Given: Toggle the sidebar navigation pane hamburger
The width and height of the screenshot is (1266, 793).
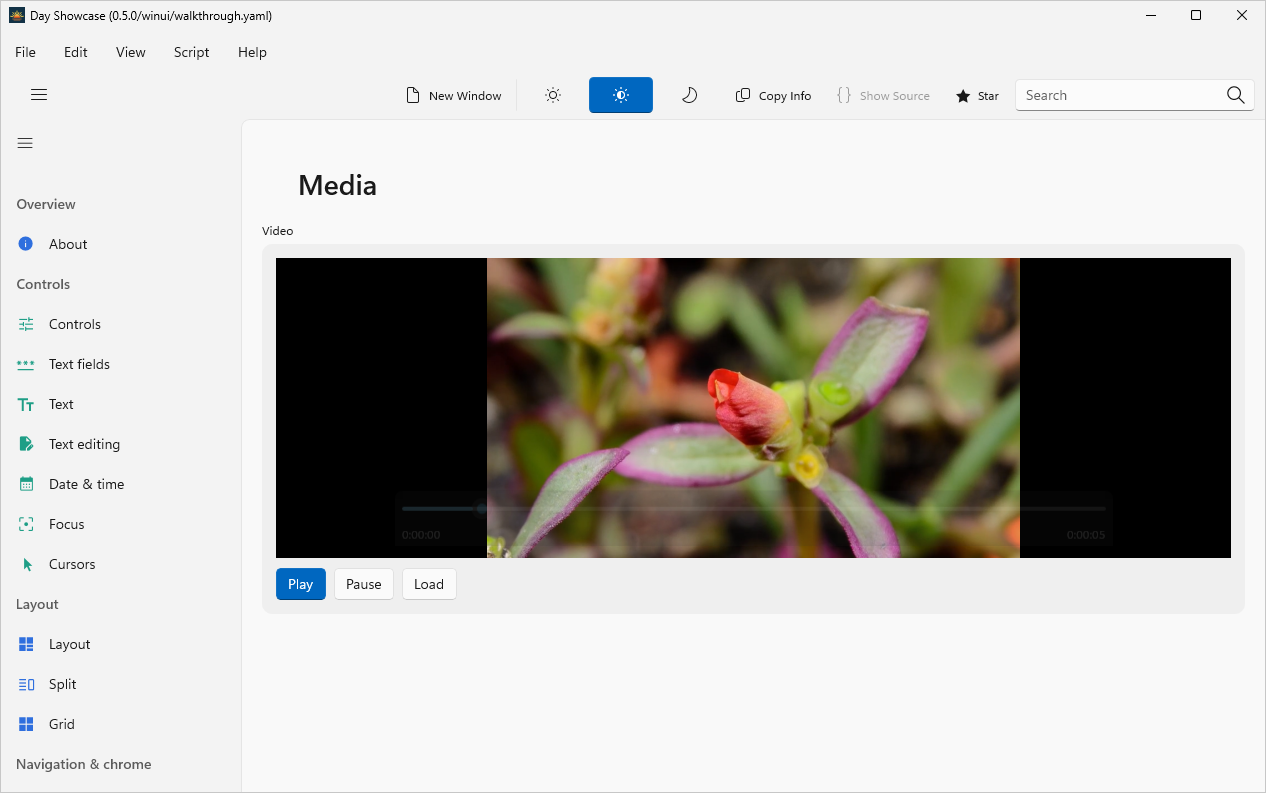Looking at the screenshot, I should pos(25,143).
